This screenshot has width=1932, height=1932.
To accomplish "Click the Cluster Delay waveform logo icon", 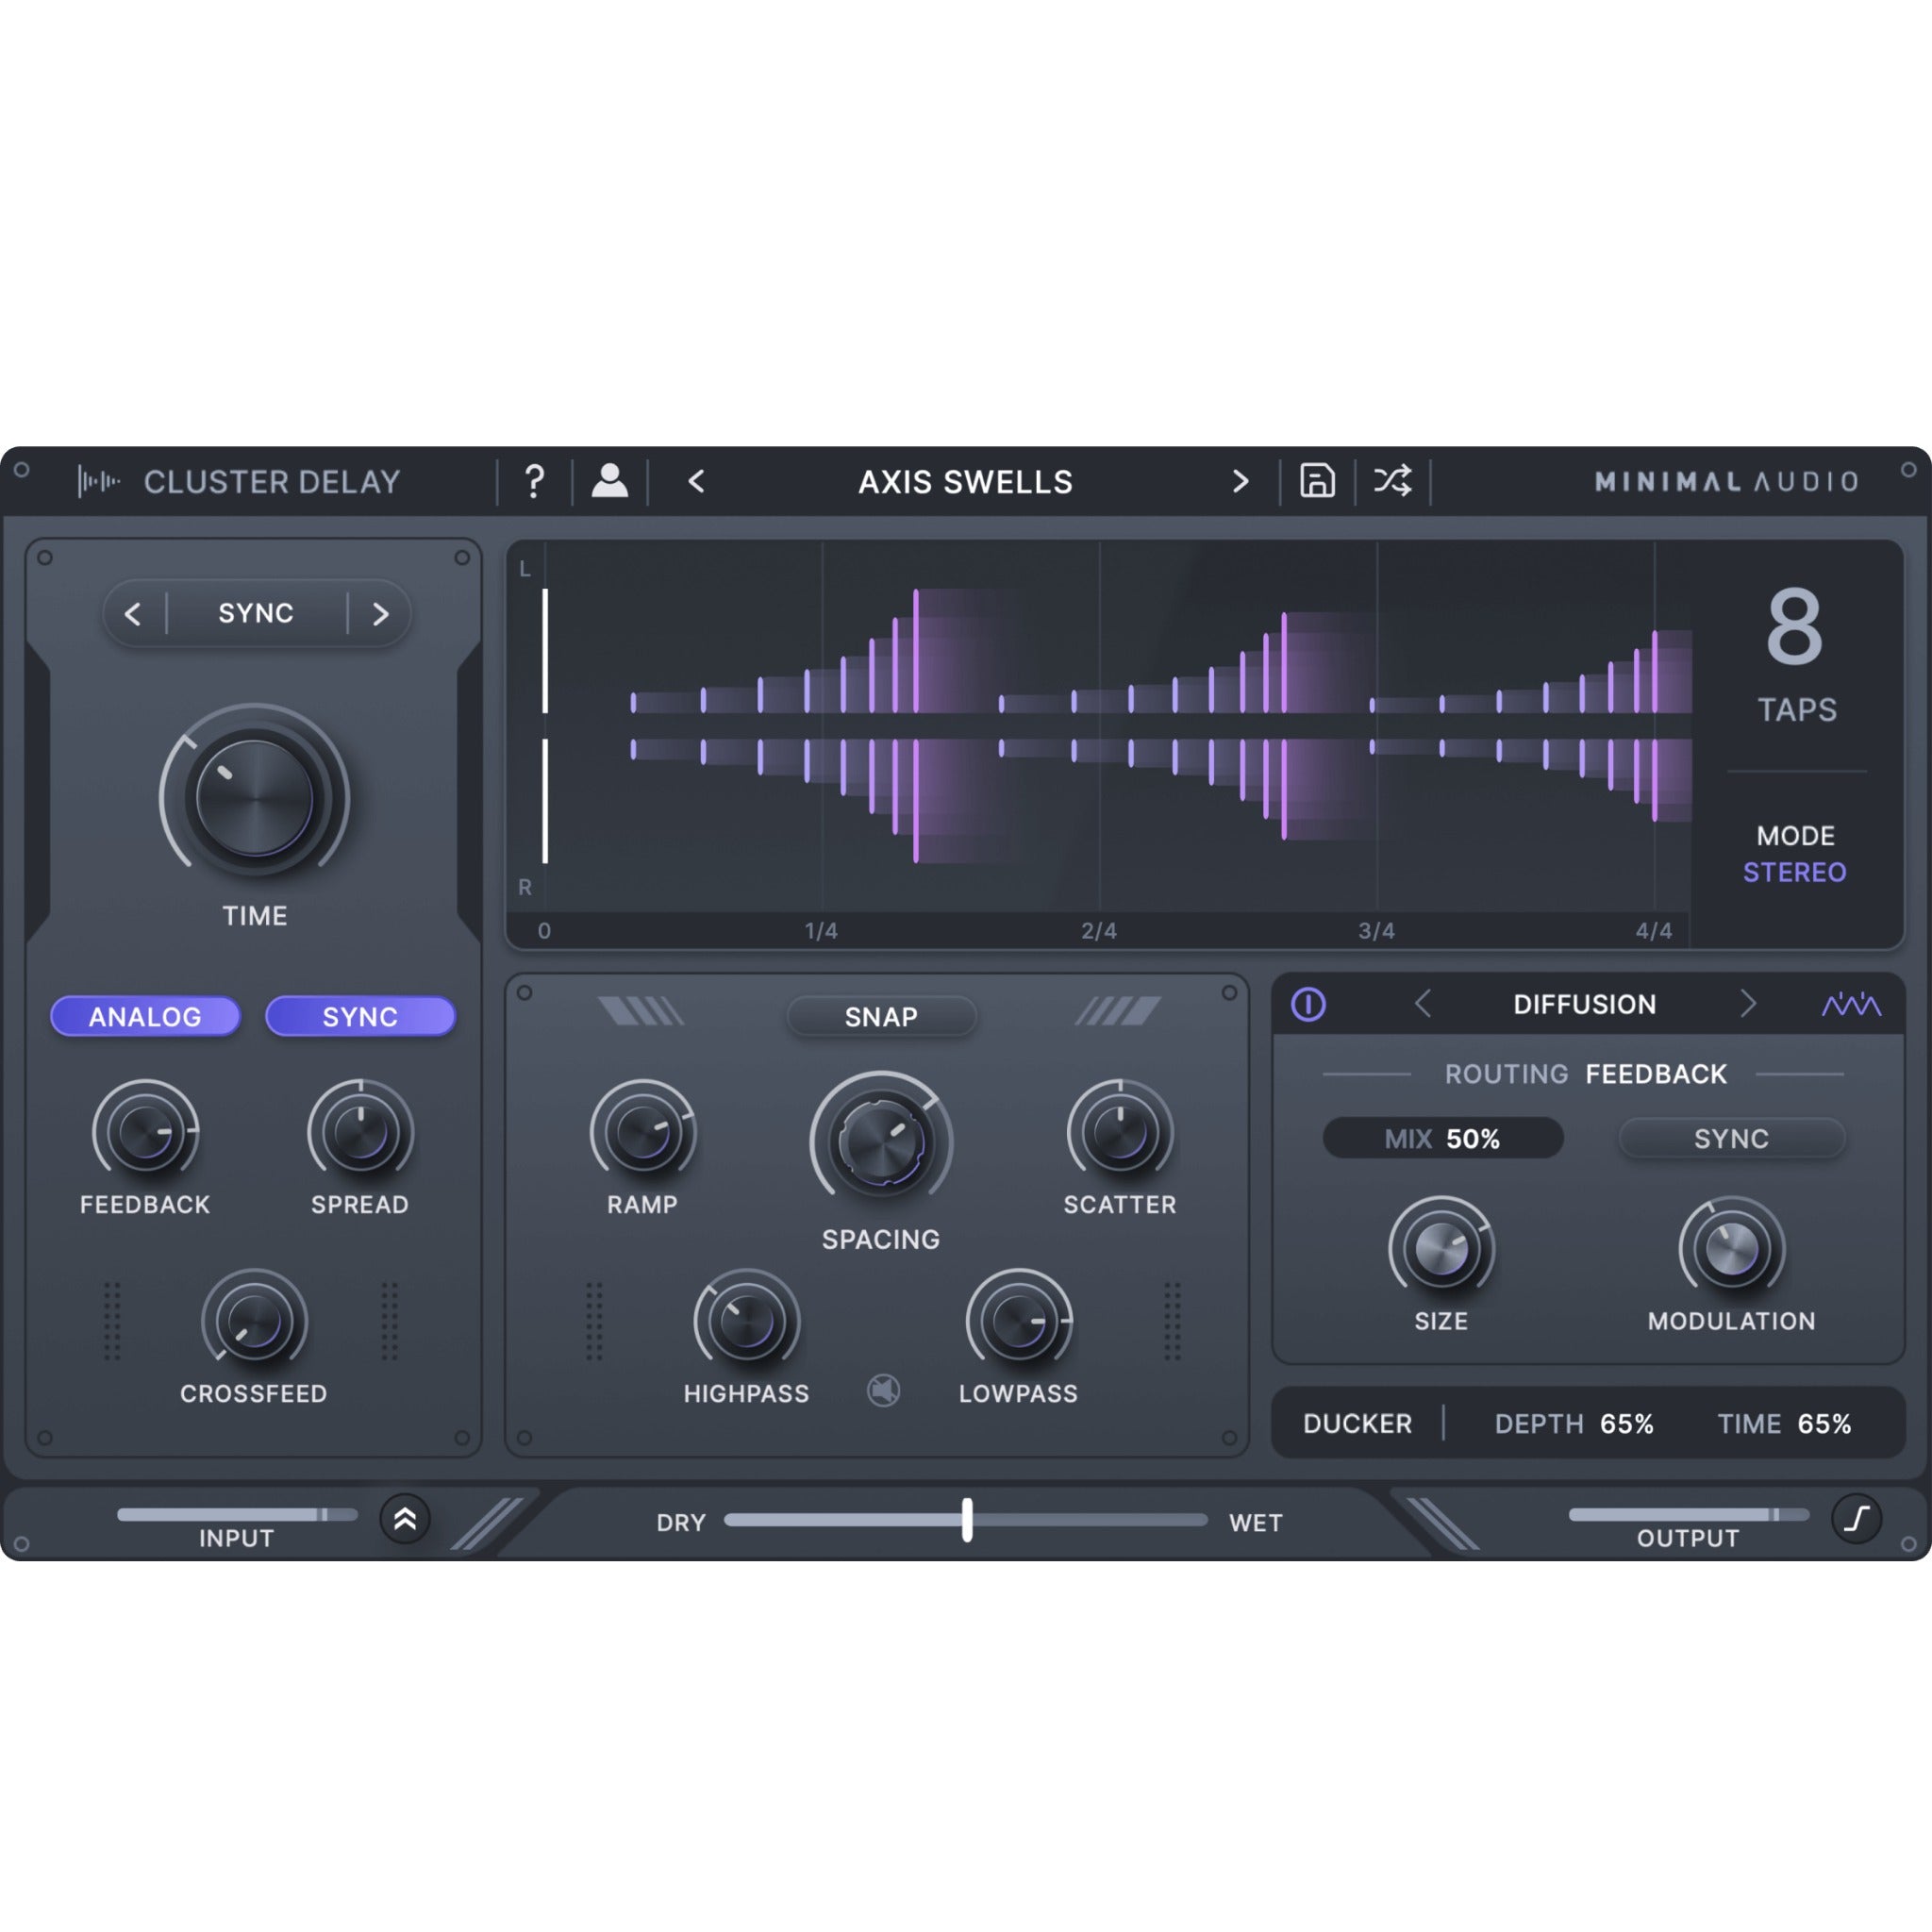I will (x=100, y=482).
